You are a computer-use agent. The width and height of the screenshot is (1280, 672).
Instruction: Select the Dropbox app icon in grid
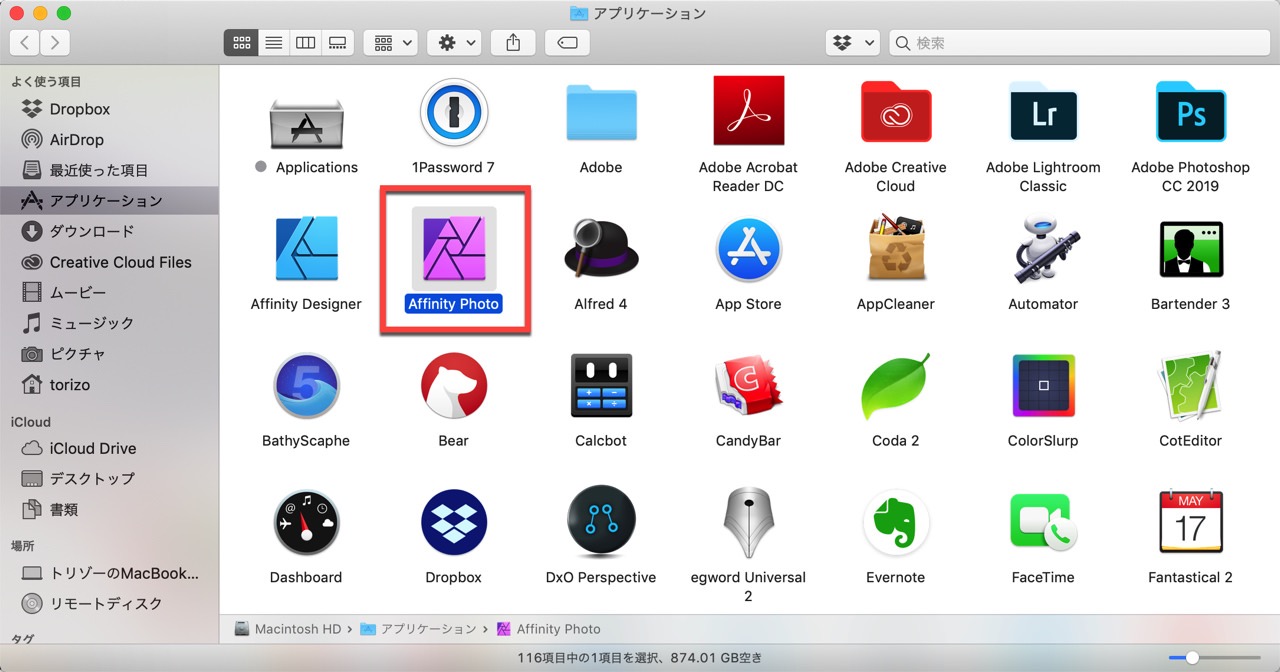[x=453, y=522]
